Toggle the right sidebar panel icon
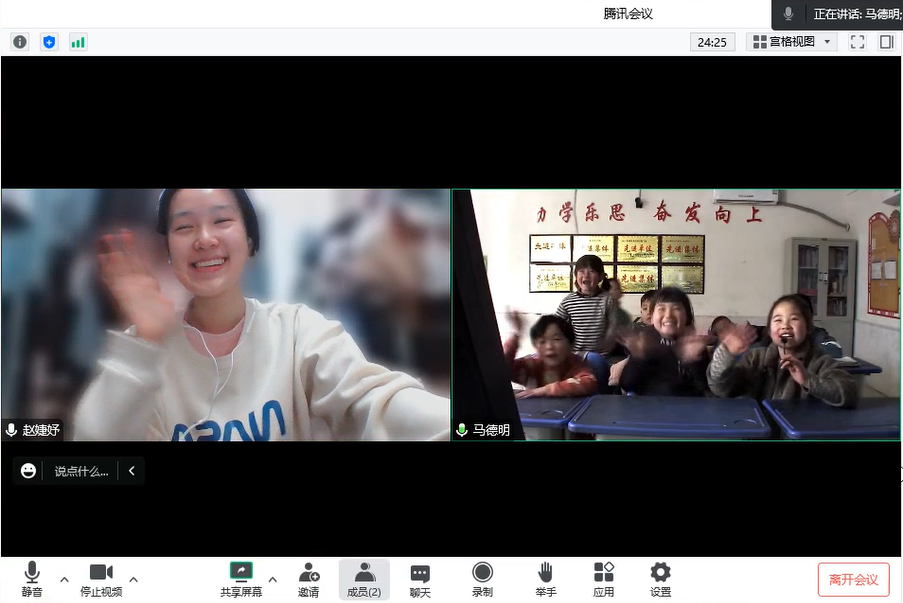This screenshot has width=903, height=603. pos(886,42)
